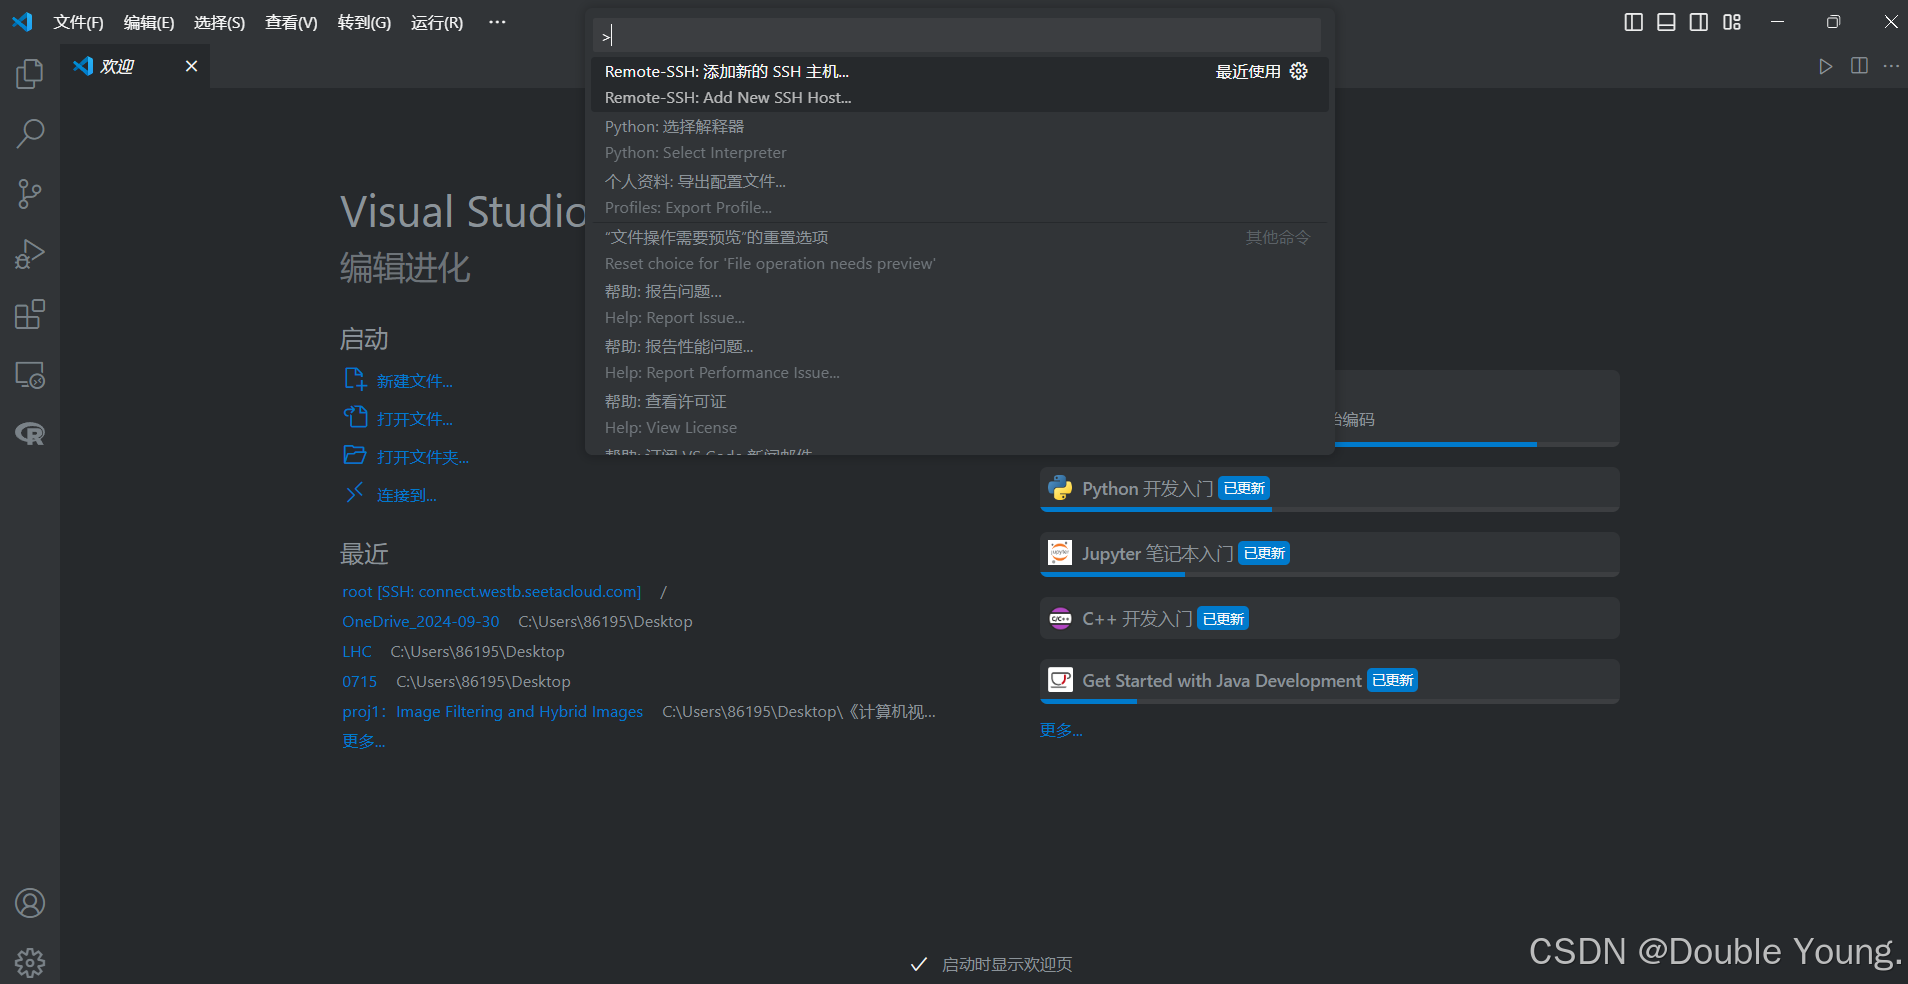The width and height of the screenshot is (1908, 984).
Task: Open customize layout icon
Action: (x=1732, y=22)
